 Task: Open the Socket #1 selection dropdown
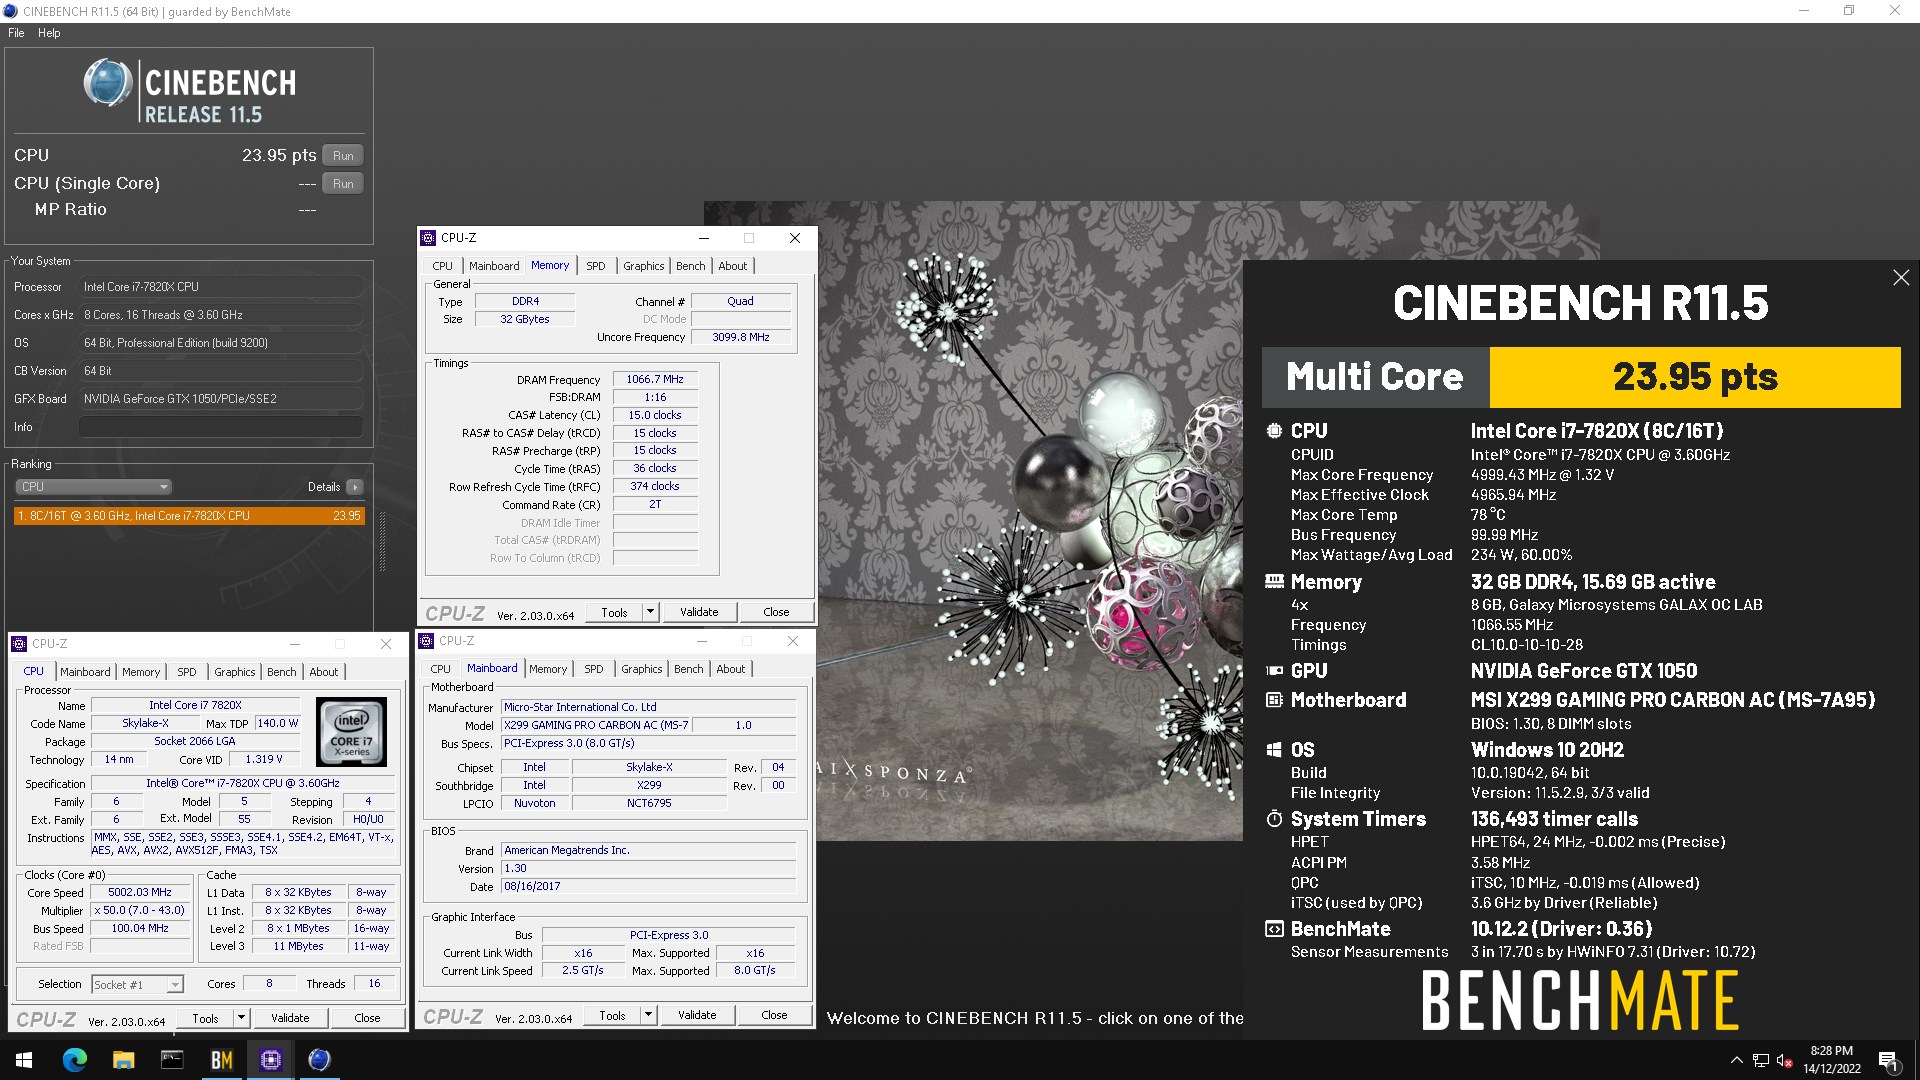point(138,984)
